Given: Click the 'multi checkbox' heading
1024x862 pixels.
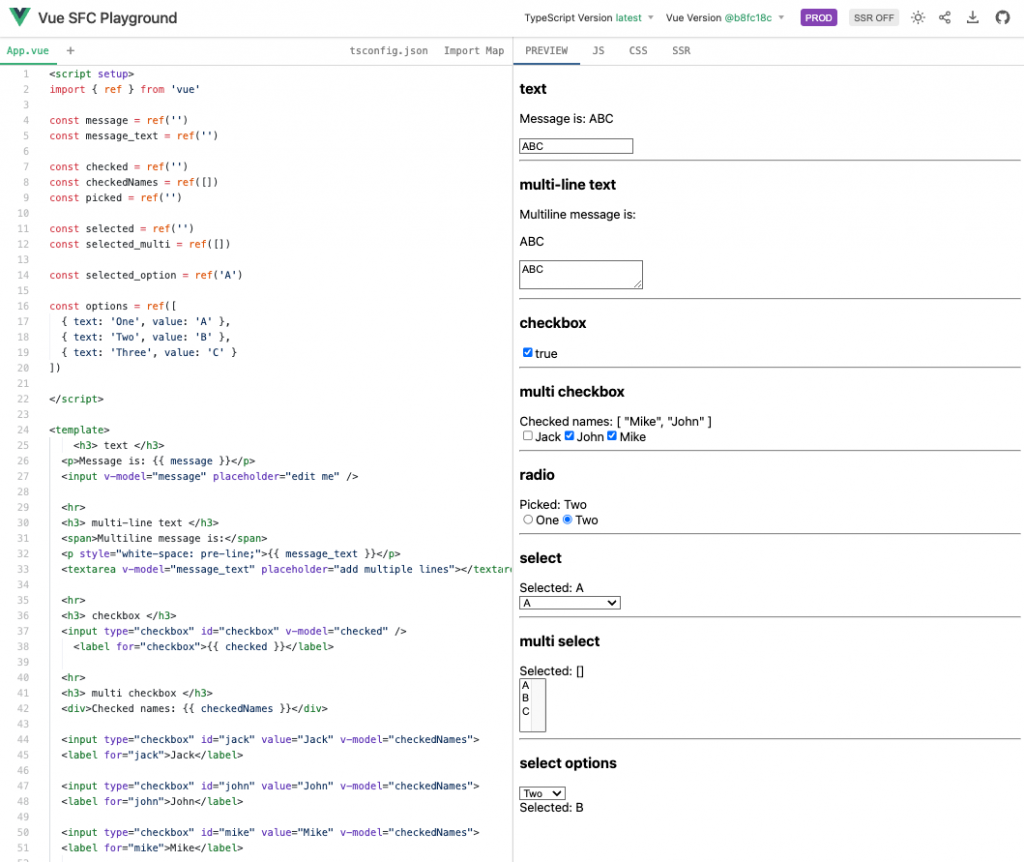Looking at the screenshot, I should tap(571, 392).
